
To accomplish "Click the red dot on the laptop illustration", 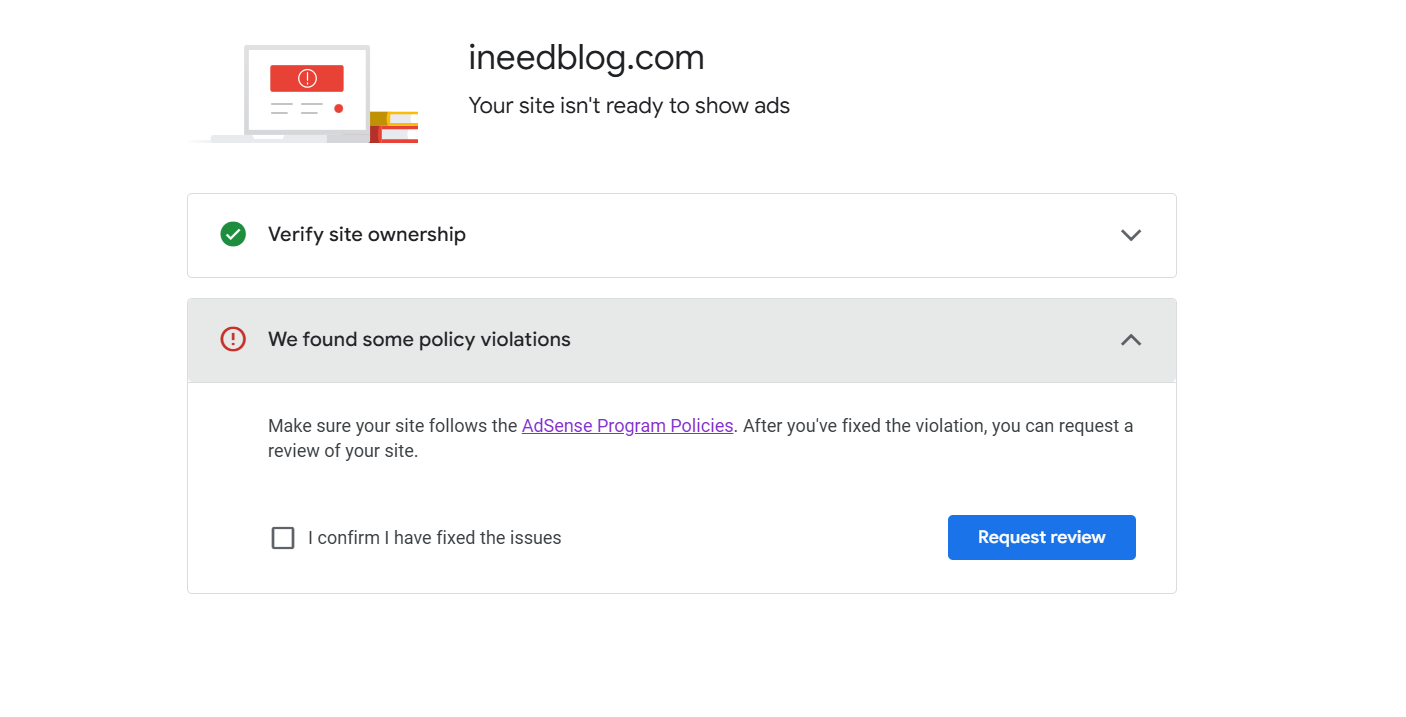I will click(339, 108).
